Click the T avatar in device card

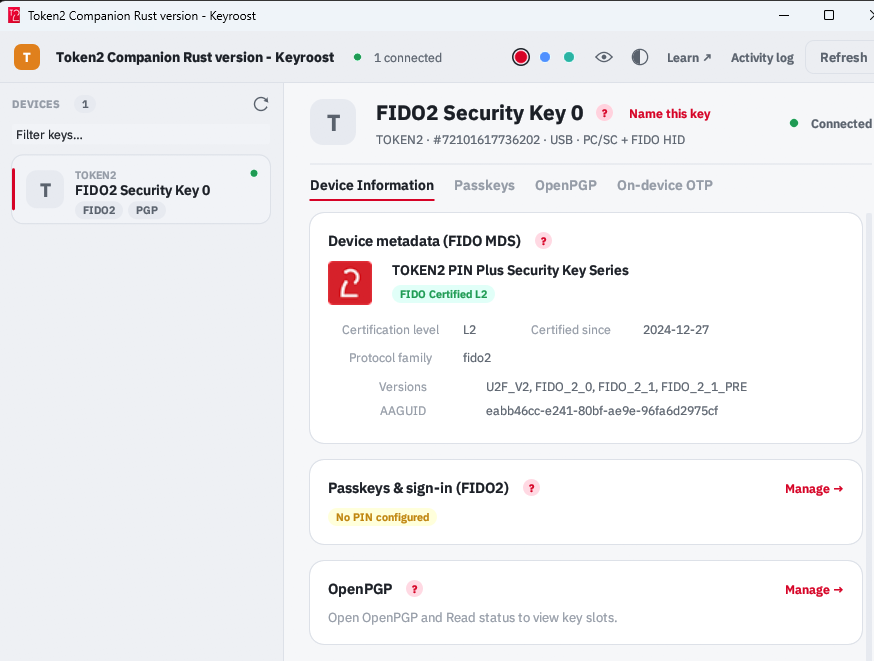[45, 189]
